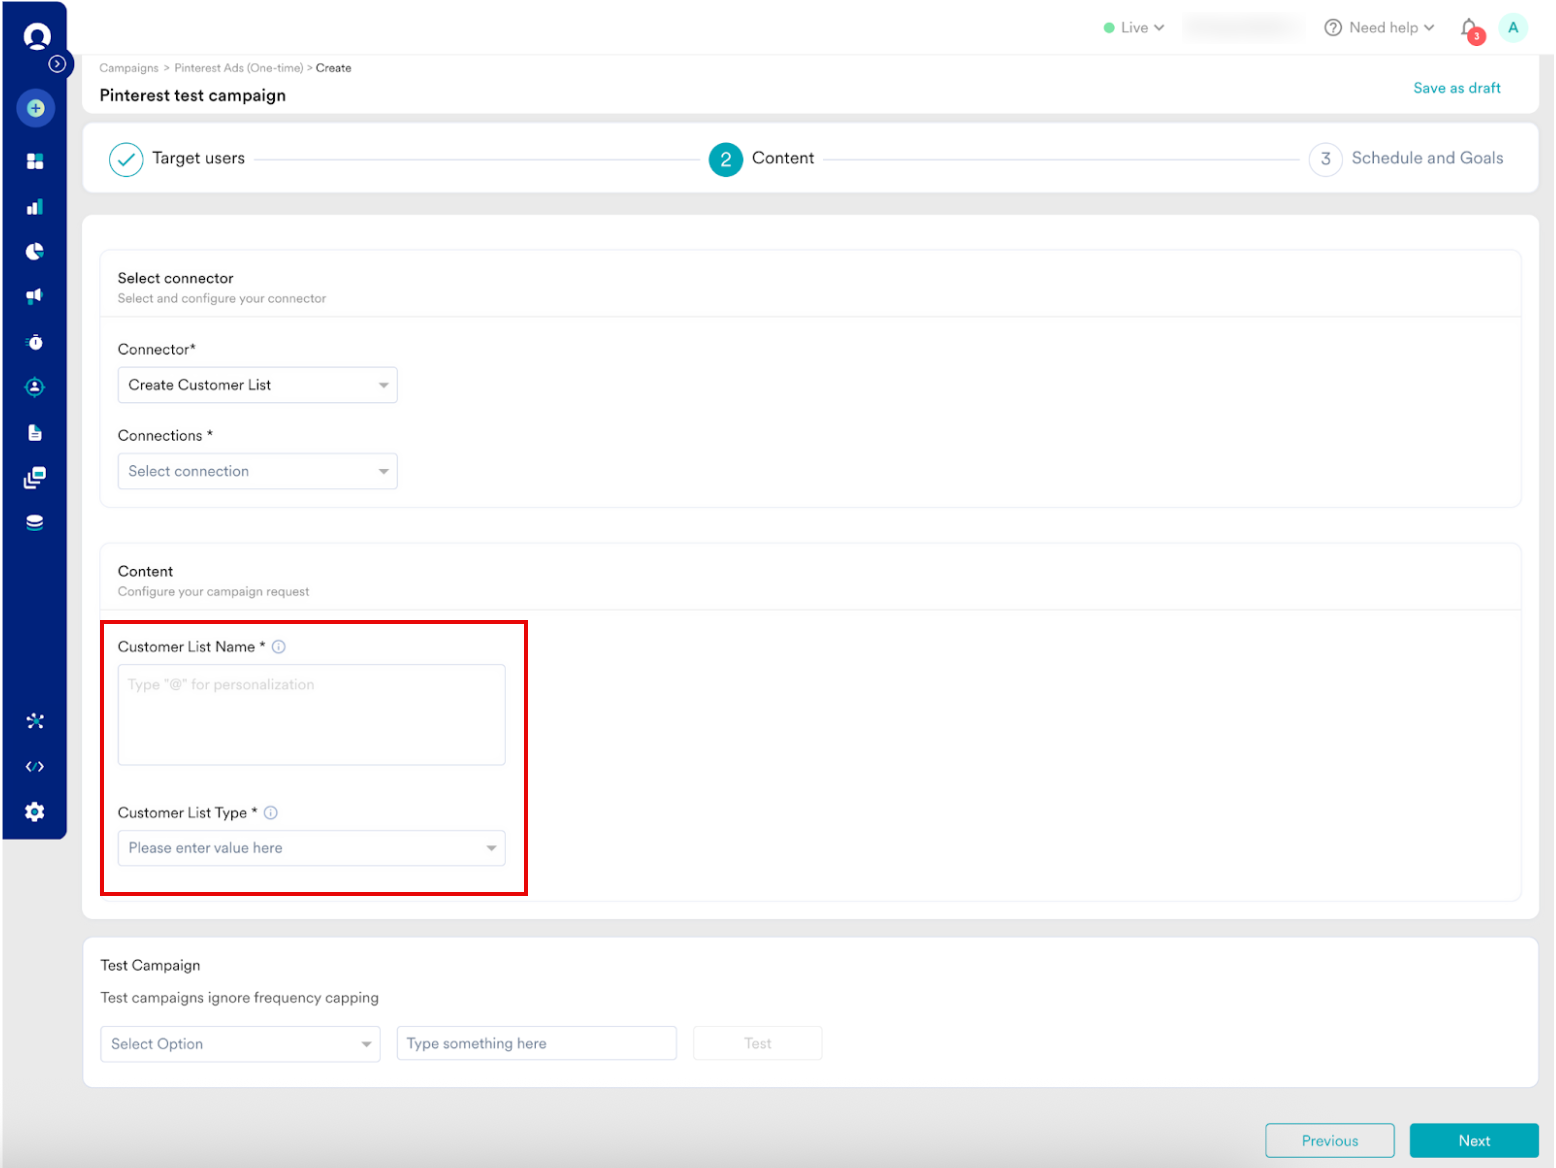
Task: Click the user target icon in sidebar
Action: point(35,387)
